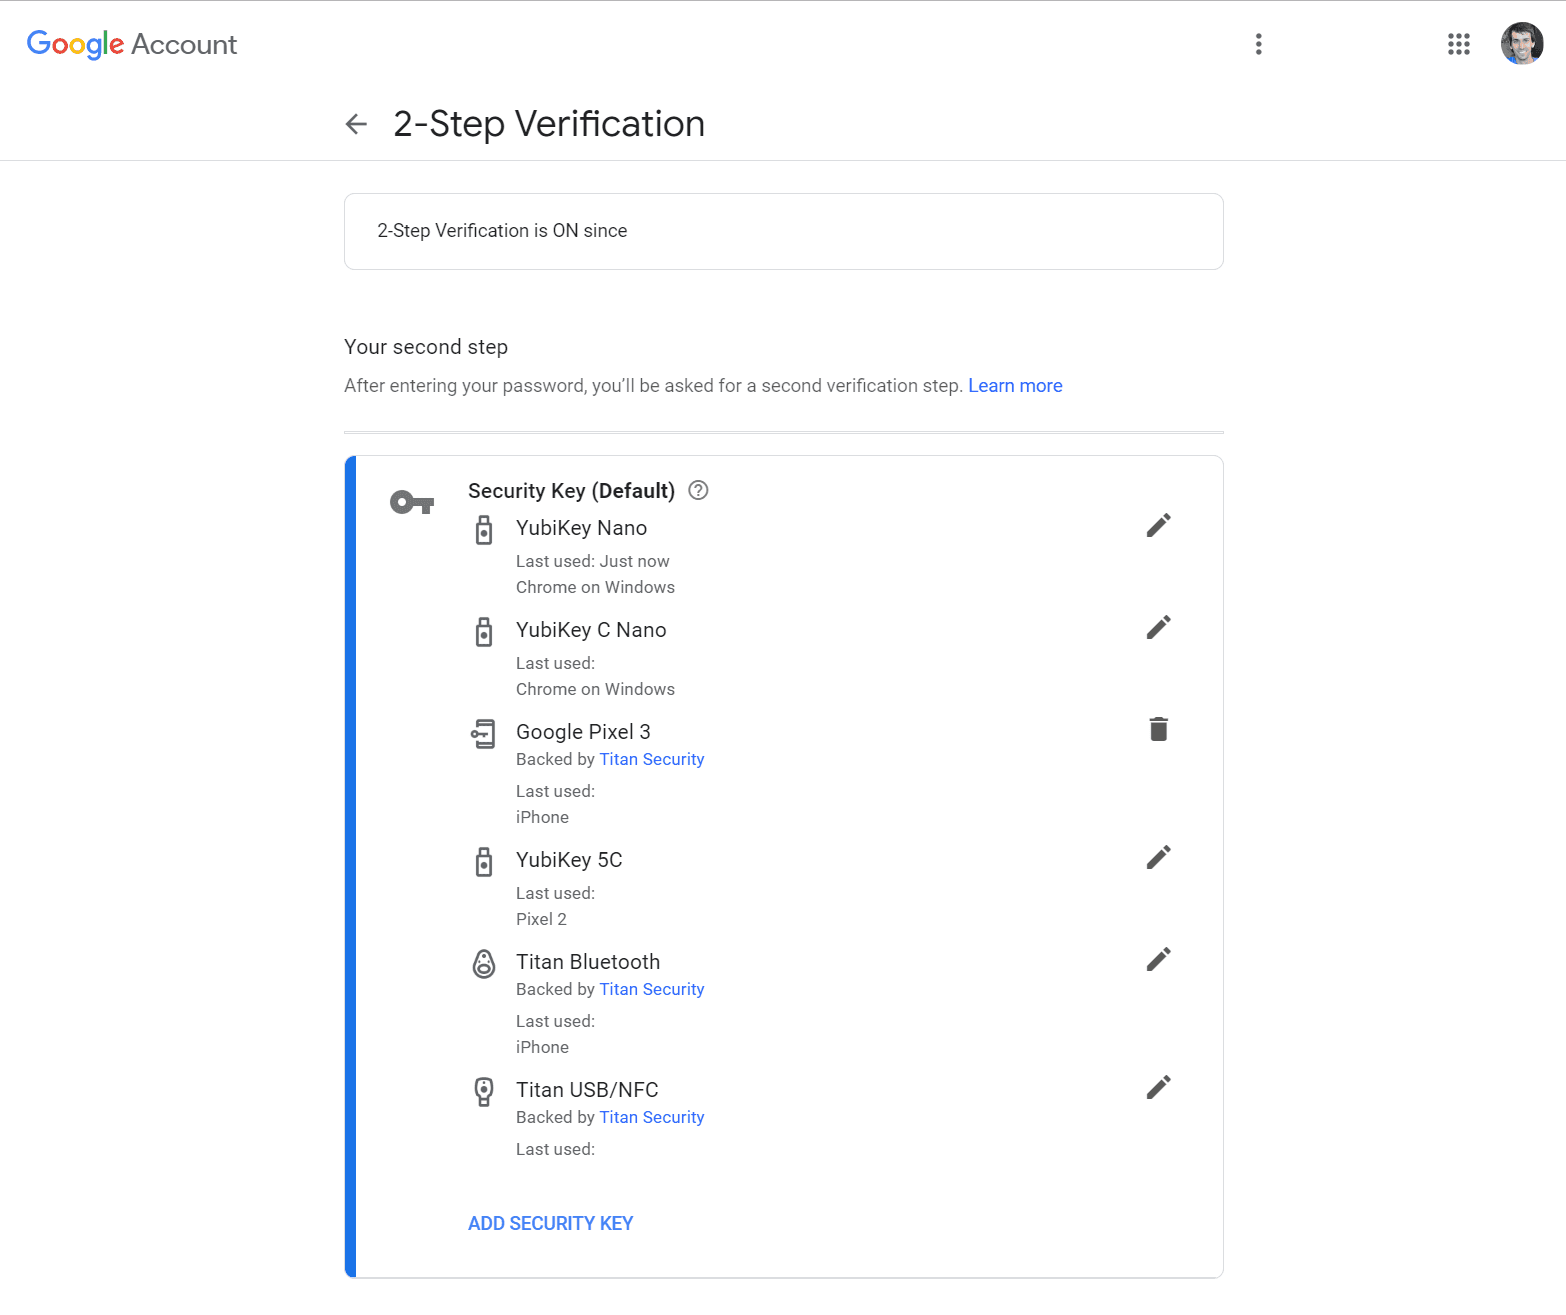Edit the Titan USB/NFC security key
Image resolution: width=1566 pixels, height=1315 pixels.
point(1158,1088)
